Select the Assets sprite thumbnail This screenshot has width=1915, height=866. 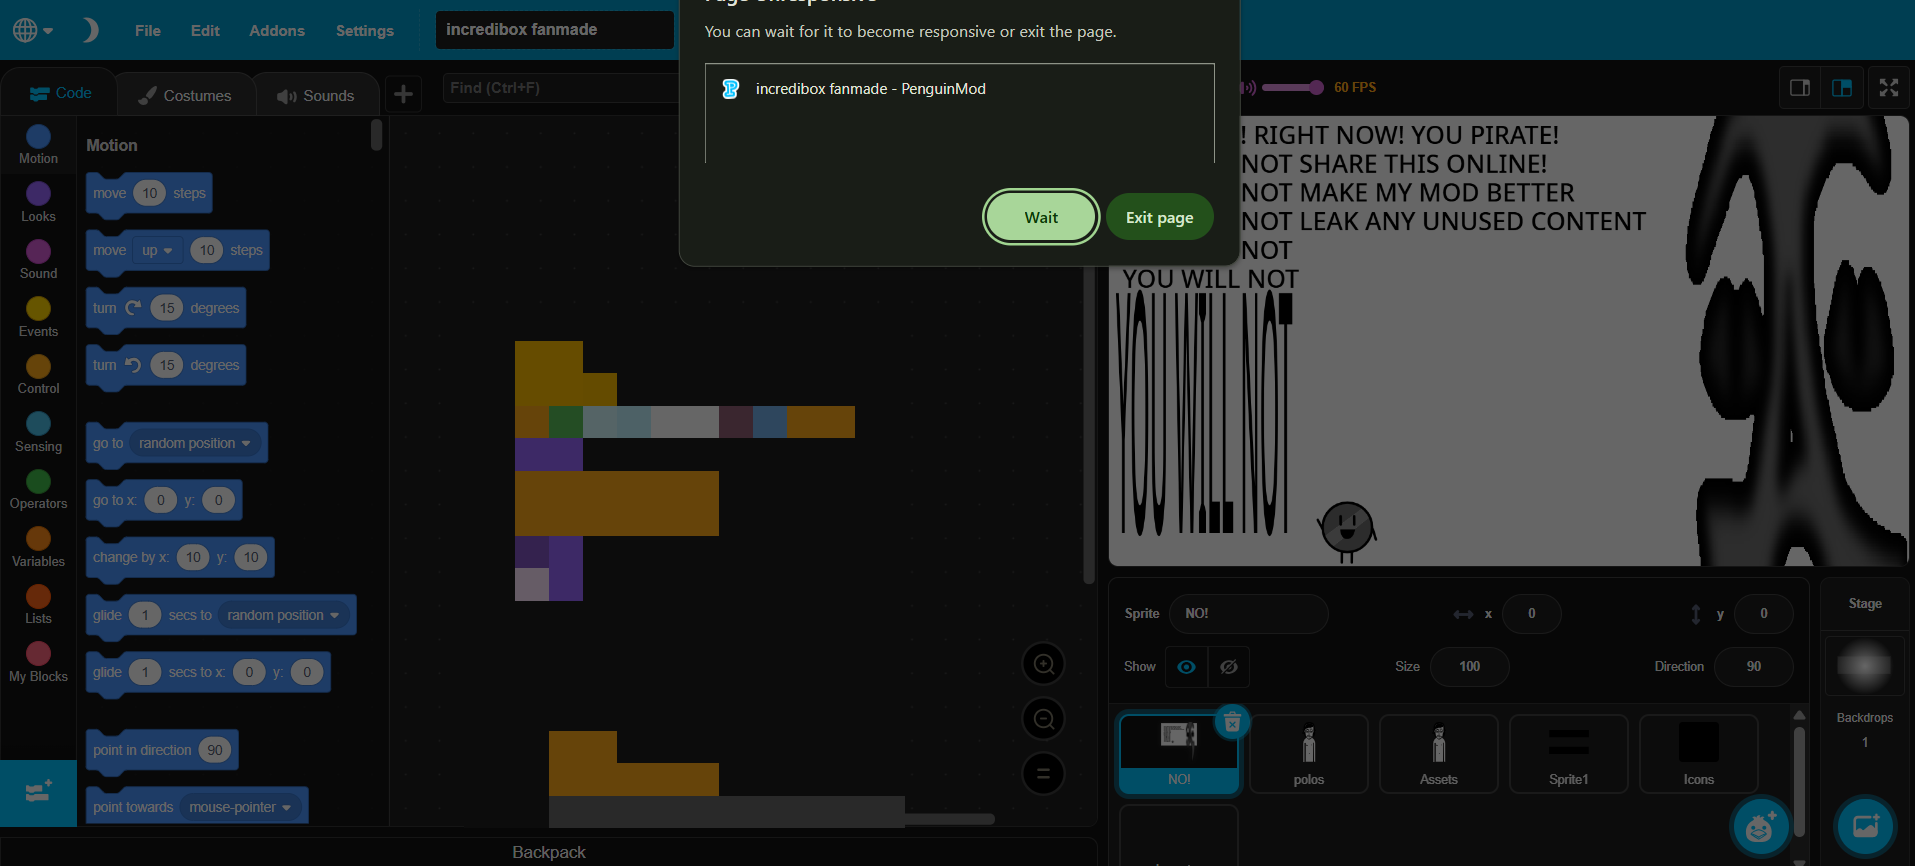pos(1439,754)
